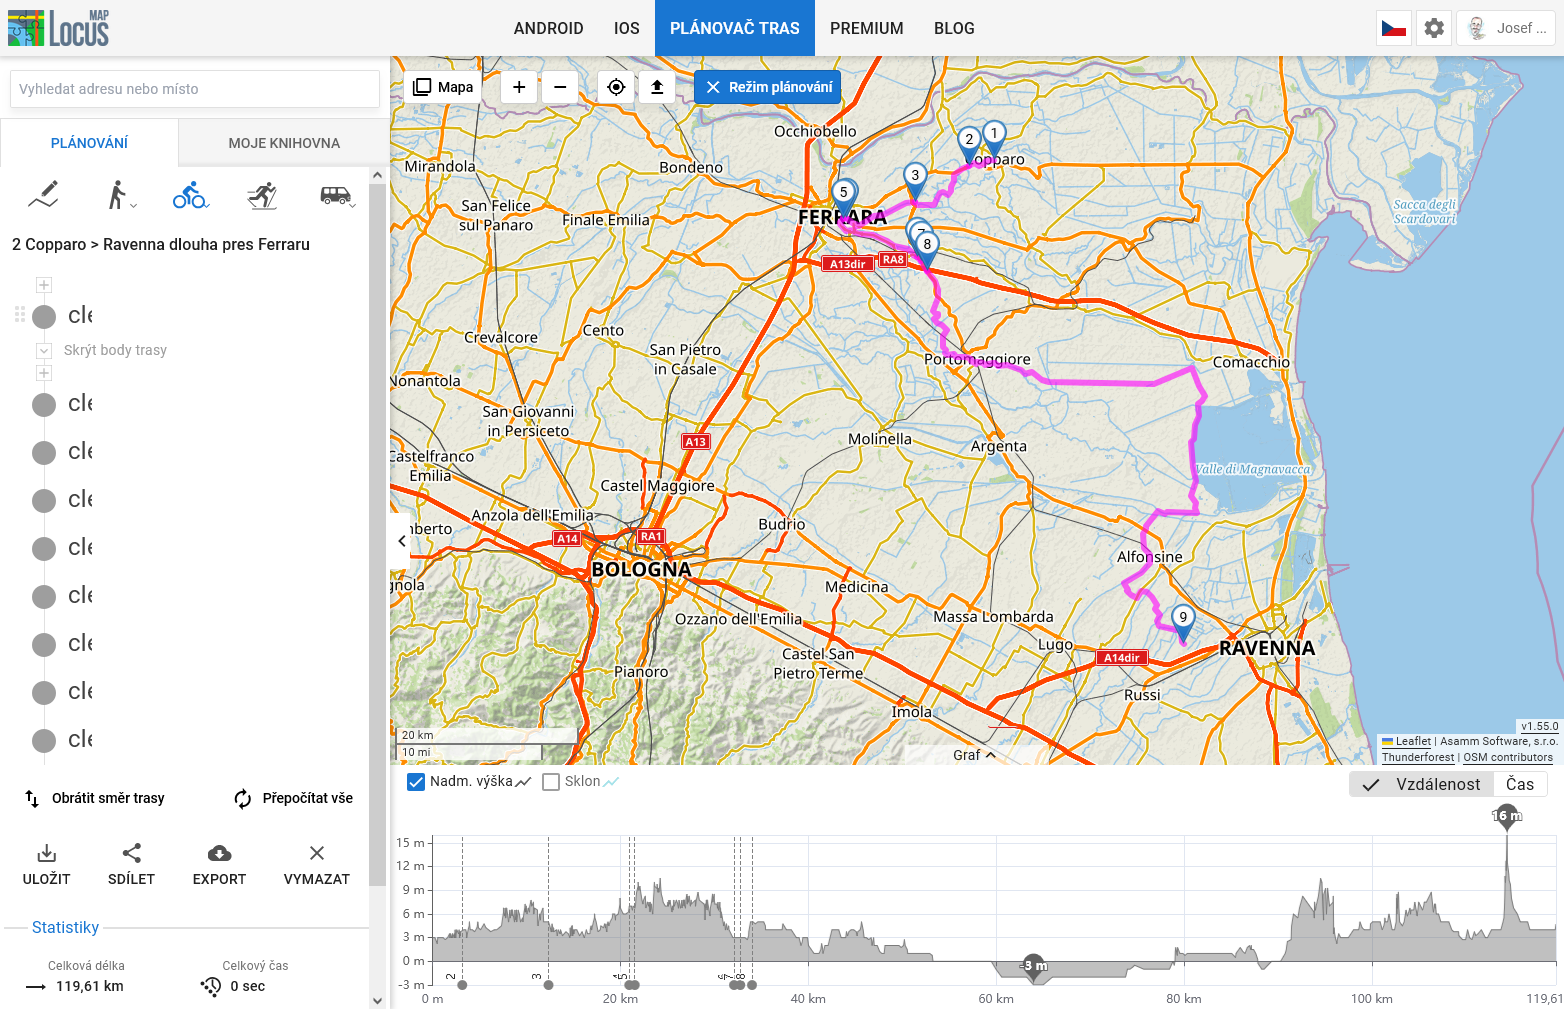
Task: Zoom out on the map
Action: tap(560, 87)
